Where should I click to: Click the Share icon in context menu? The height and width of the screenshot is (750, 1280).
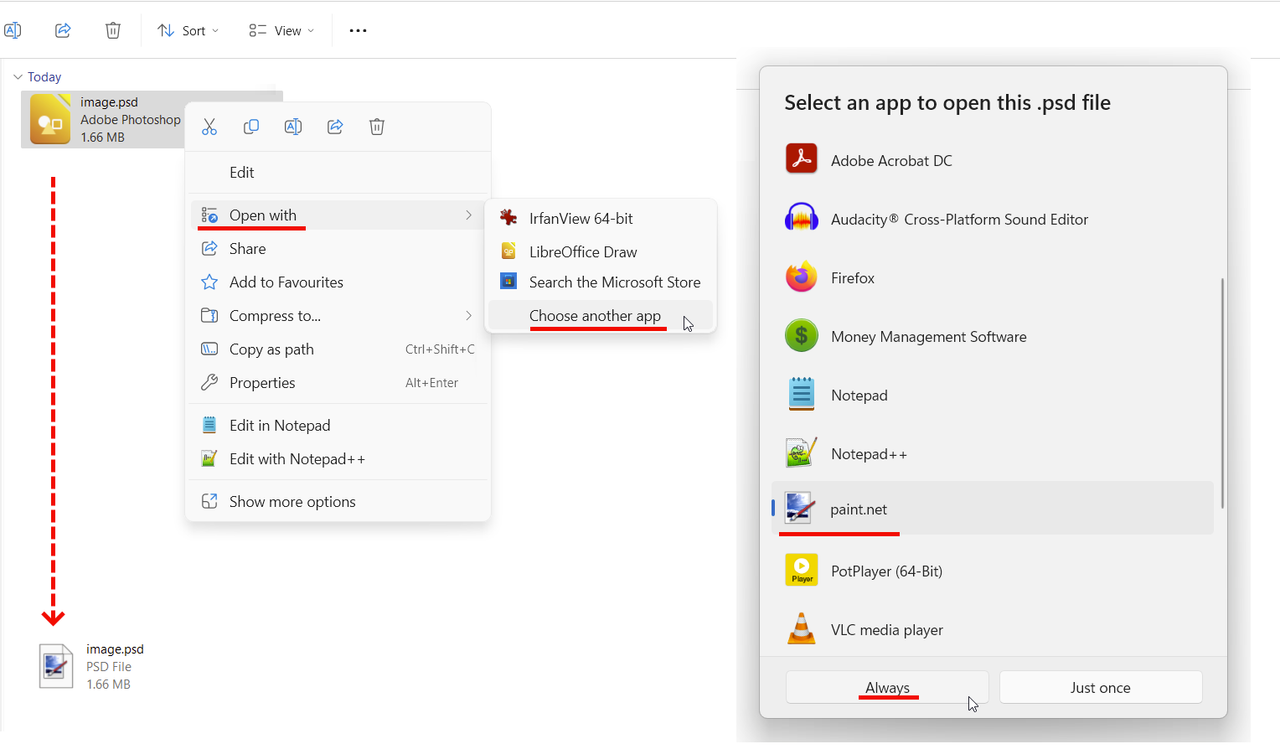(335, 127)
